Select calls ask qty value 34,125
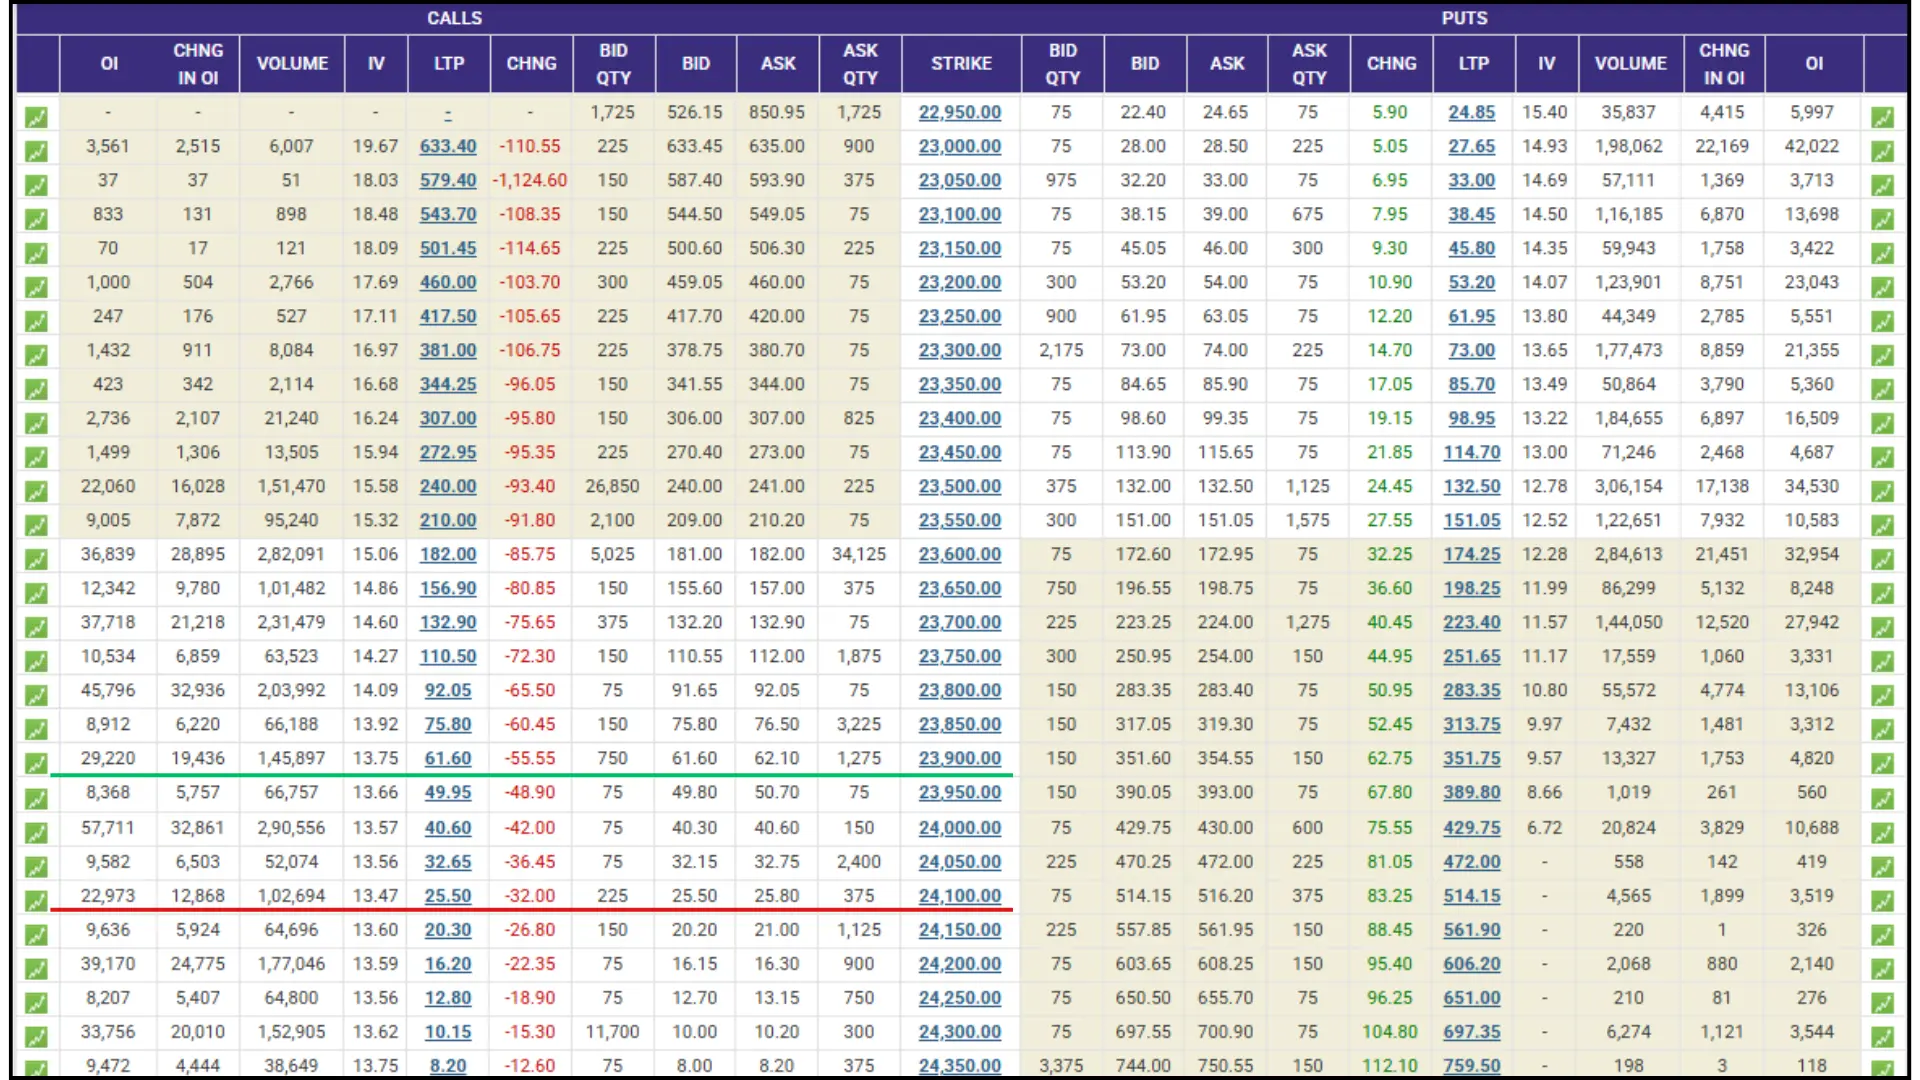Image resolution: width=1920 pixels, height=1080 pixels. 859,554
